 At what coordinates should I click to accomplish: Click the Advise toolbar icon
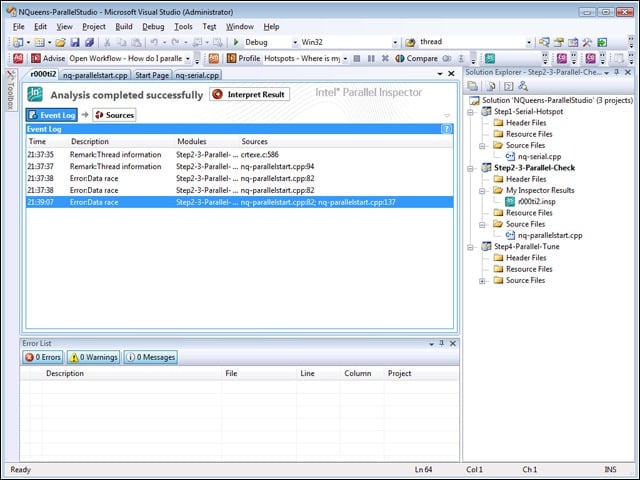tap(36, 58)
